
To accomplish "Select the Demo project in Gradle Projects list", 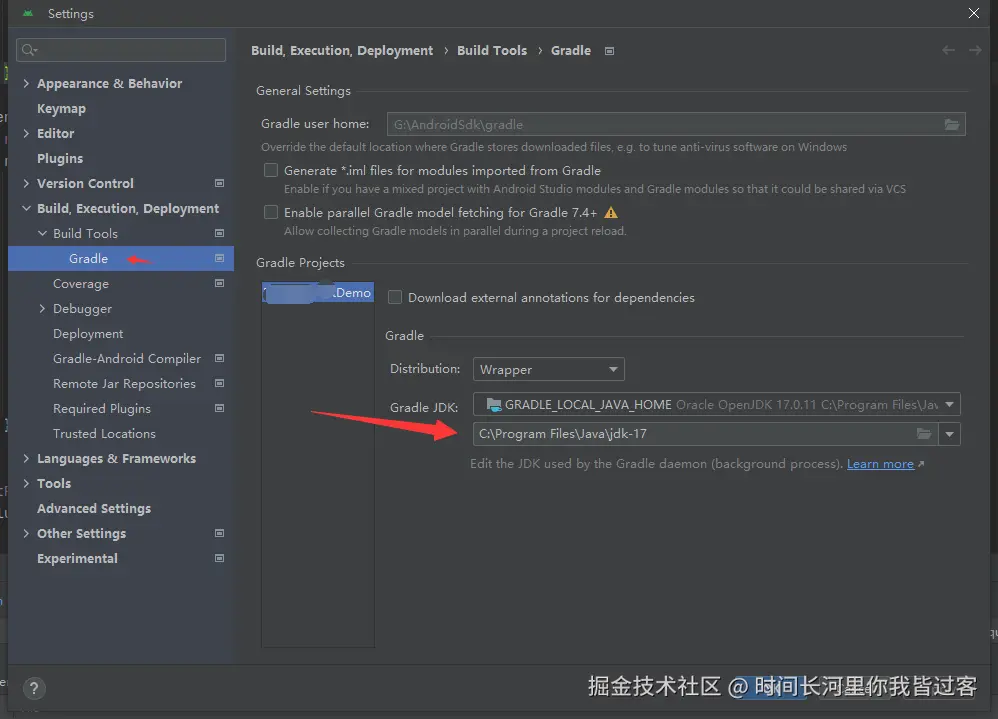I will [x=318, y=293].
